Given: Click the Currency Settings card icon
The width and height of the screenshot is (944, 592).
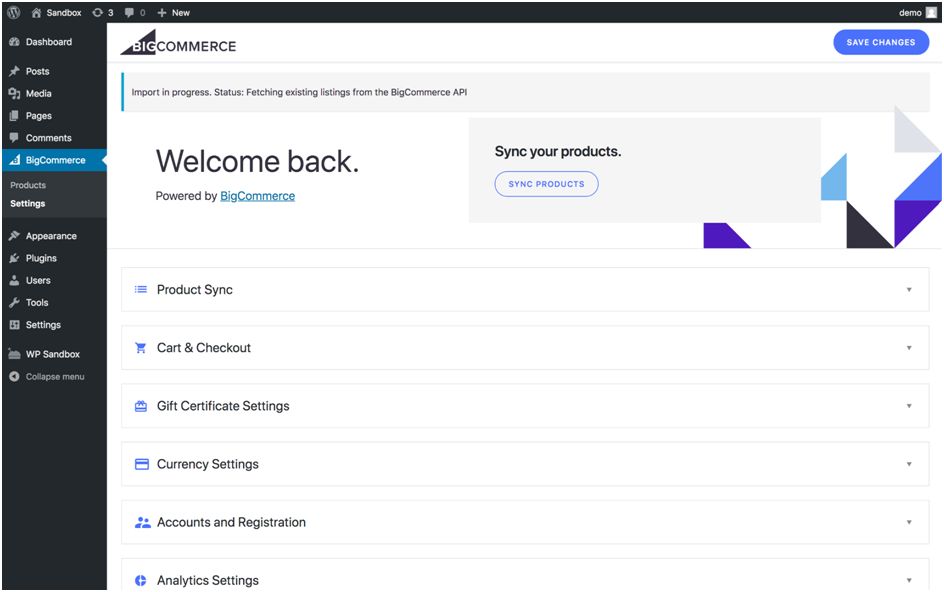Looking at the screenshot, I should [139, 464].
